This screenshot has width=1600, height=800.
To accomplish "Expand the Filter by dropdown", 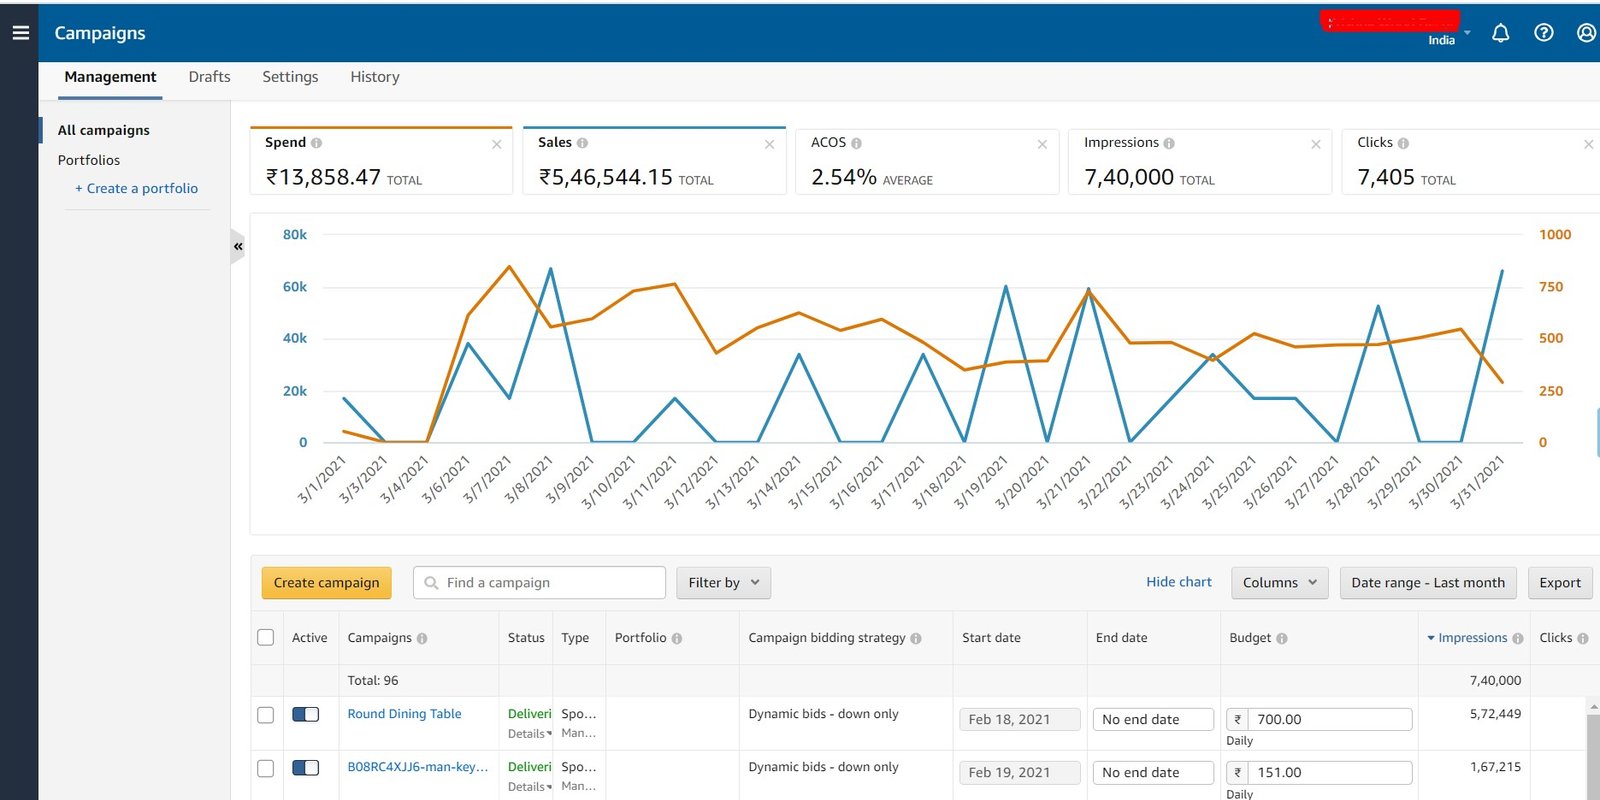I will pyautogui.click(x=723, y=583).
